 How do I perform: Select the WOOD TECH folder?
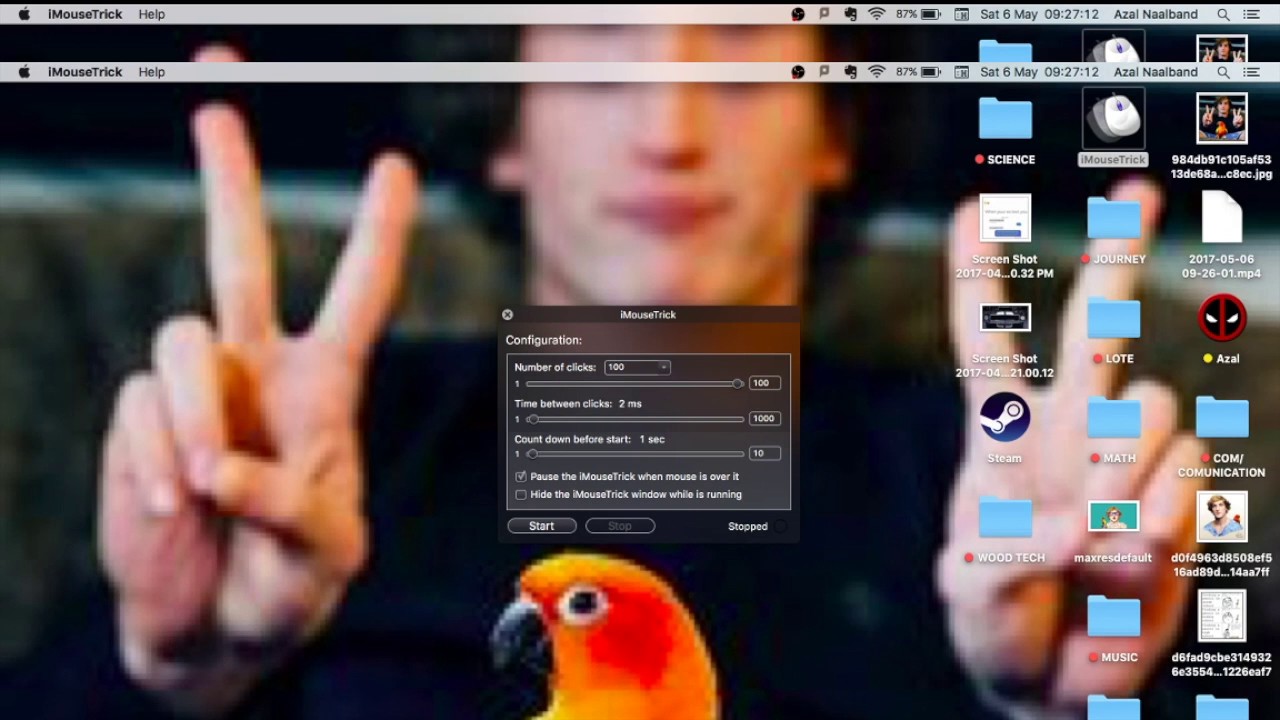1005,517
